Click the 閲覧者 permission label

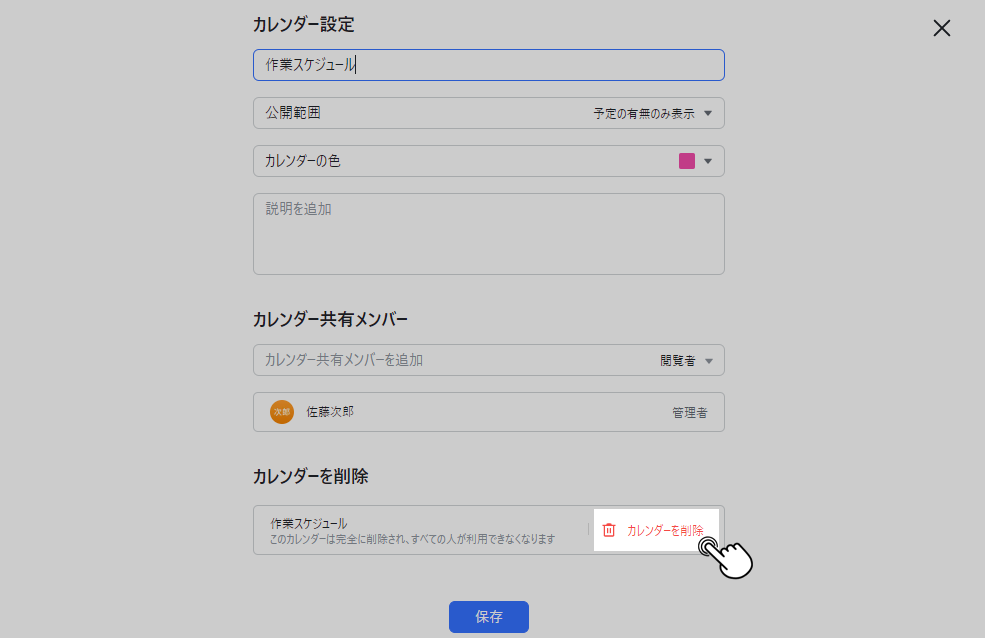pyautogui.click(x=677, y=361)
